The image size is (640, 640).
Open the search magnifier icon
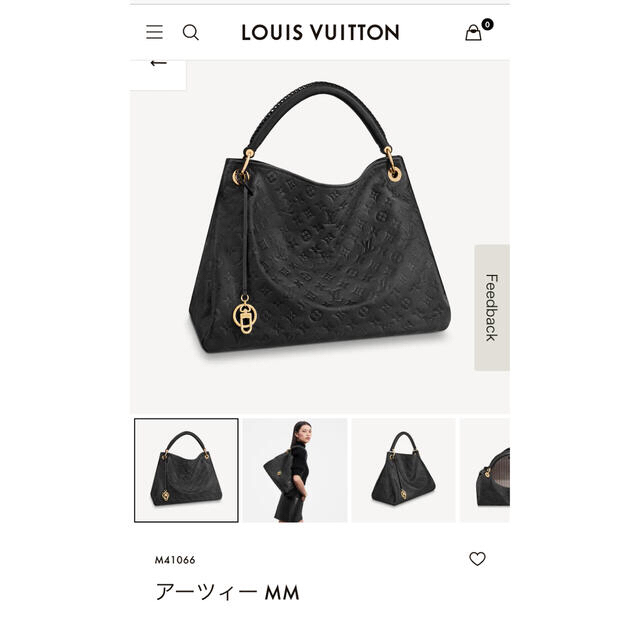[x=191, y=32]
